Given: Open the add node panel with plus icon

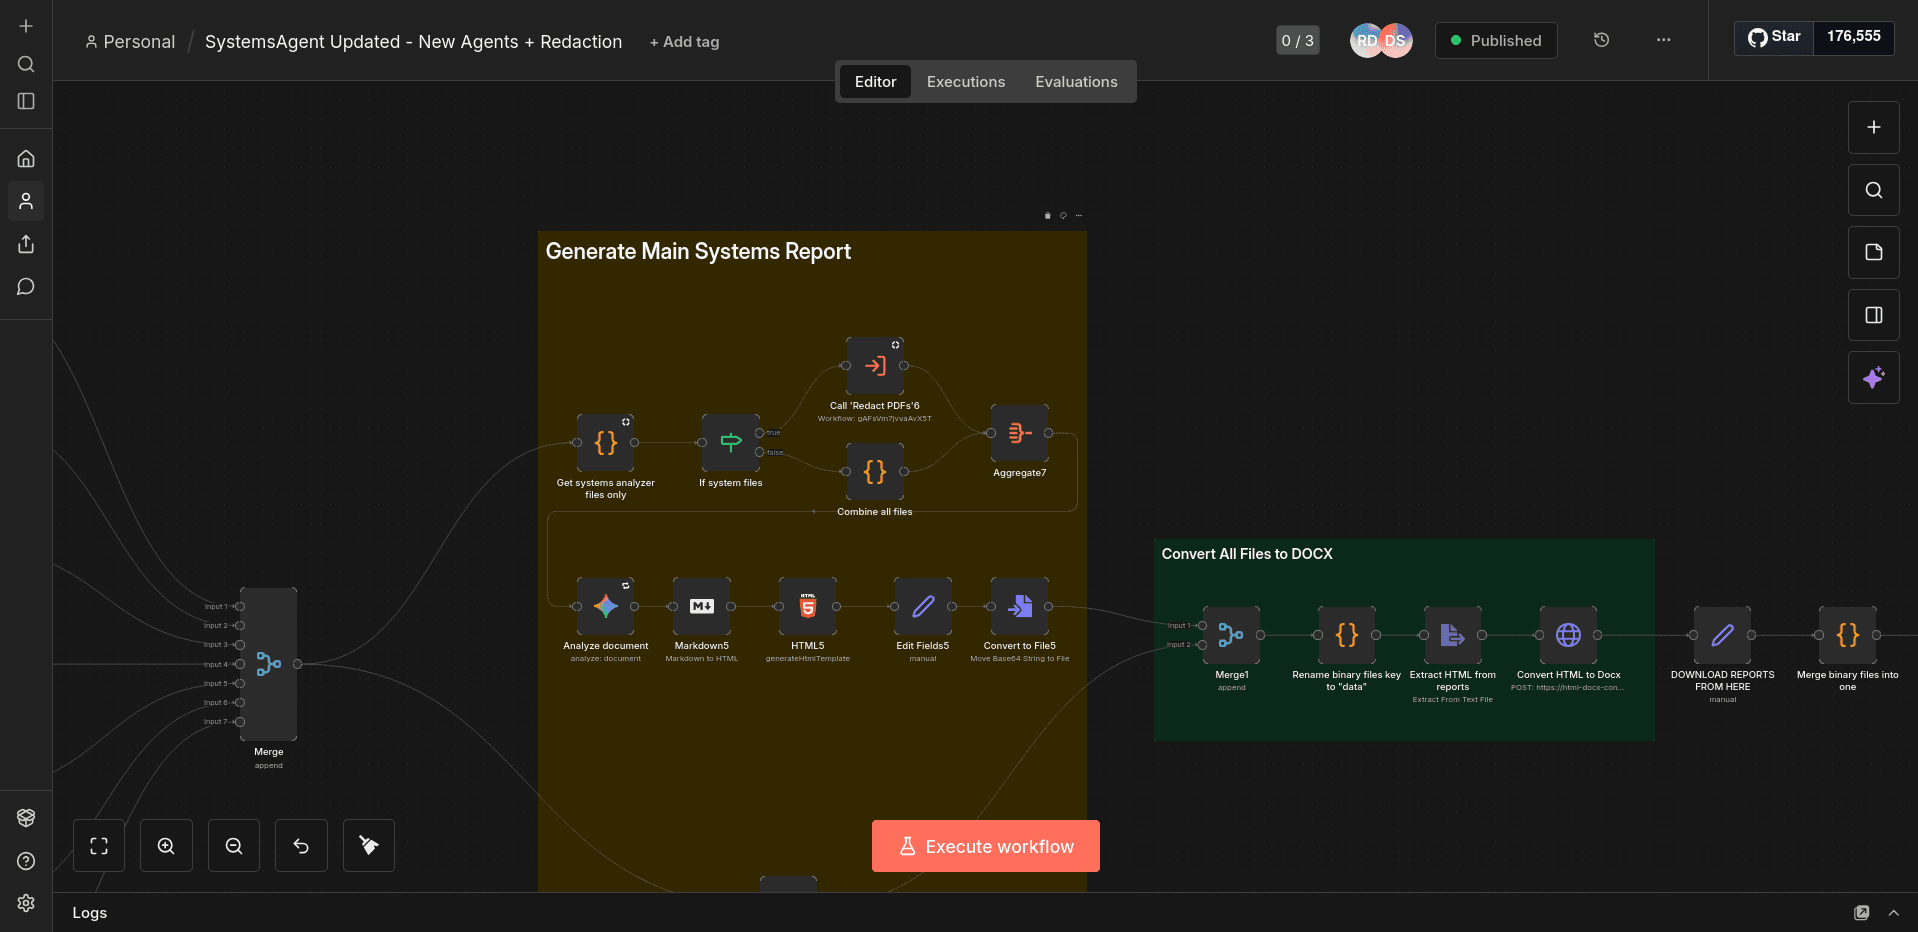Looking at the screenshot, I should click(x=1872, y=127).
